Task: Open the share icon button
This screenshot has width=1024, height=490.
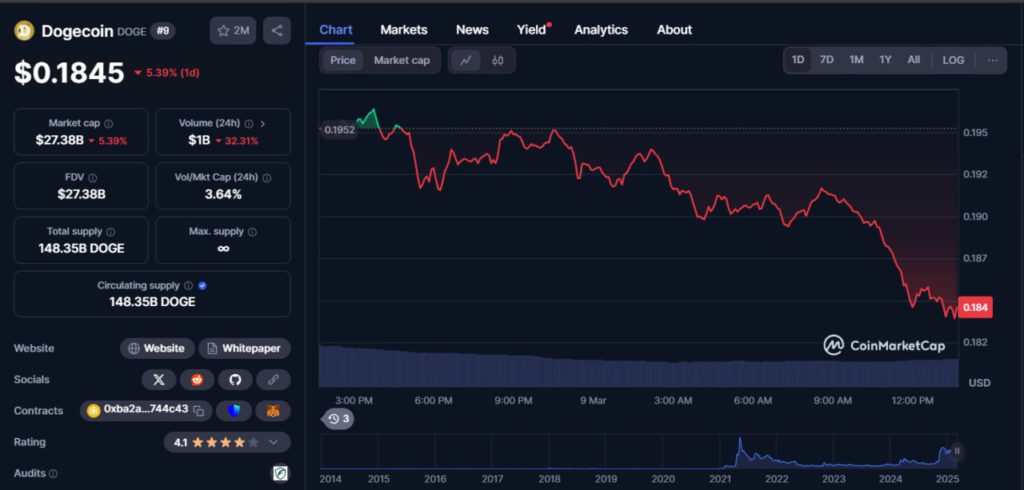Action: tap(277, 31)
